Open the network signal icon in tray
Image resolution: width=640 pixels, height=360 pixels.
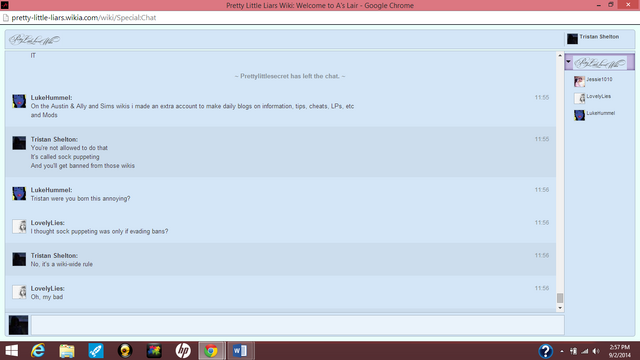point(585,351)
